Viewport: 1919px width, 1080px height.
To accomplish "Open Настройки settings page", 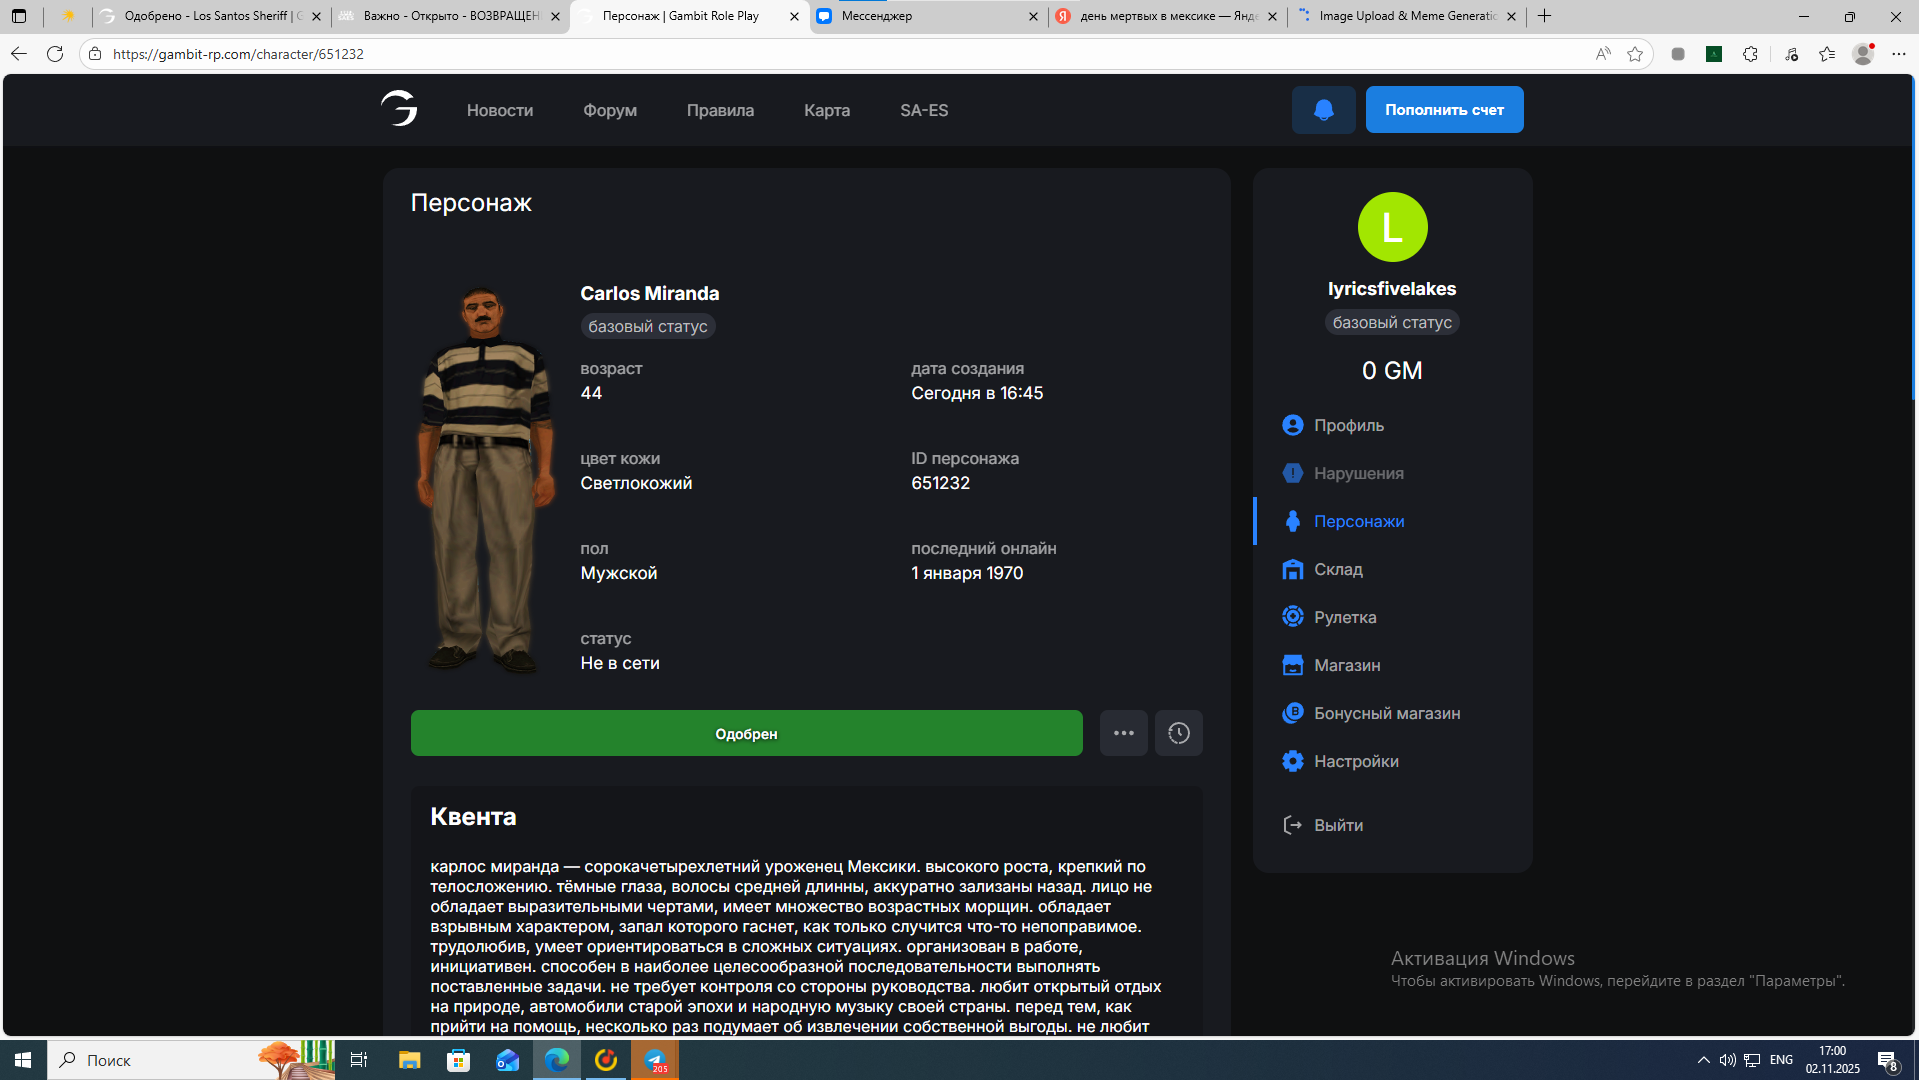I will pos(1355,761).
